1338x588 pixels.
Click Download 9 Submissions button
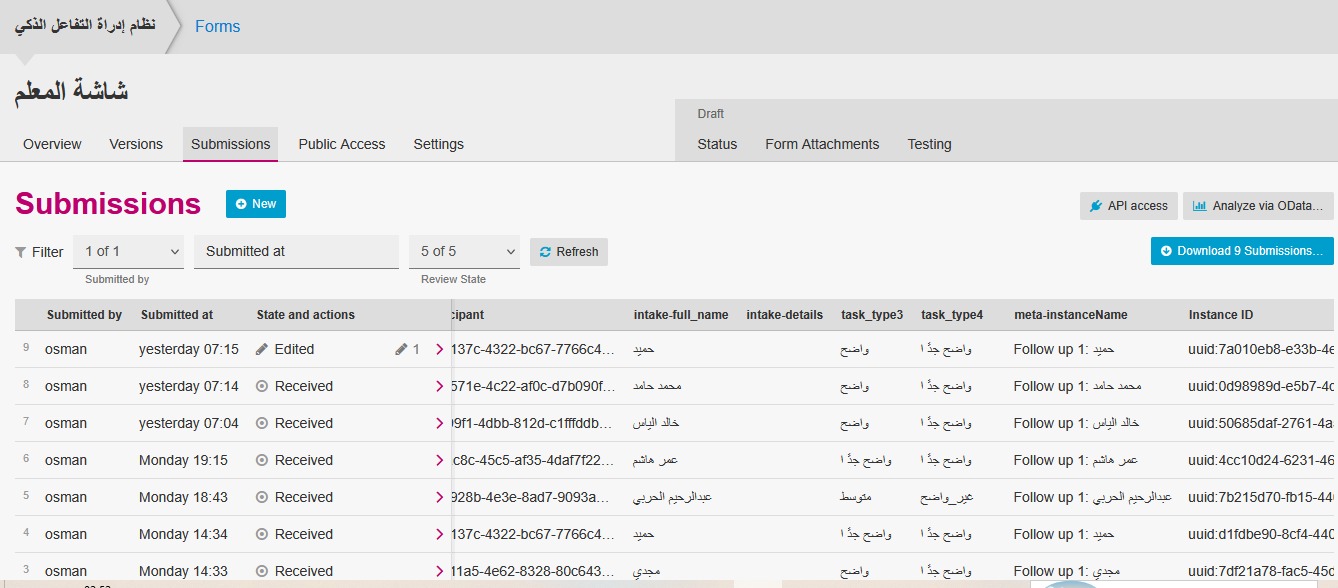1242,251
